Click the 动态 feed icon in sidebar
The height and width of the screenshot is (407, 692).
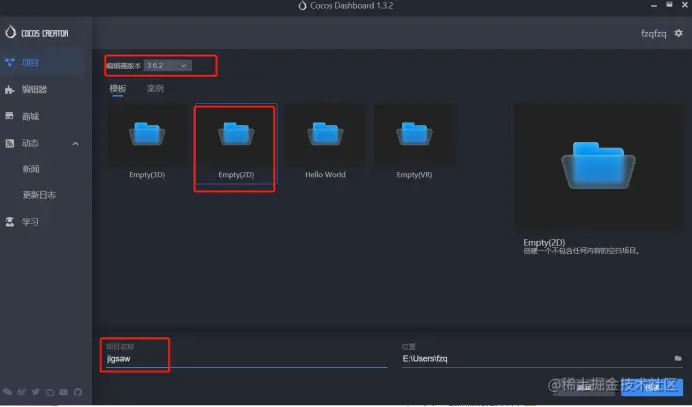(x=10, y=143)
